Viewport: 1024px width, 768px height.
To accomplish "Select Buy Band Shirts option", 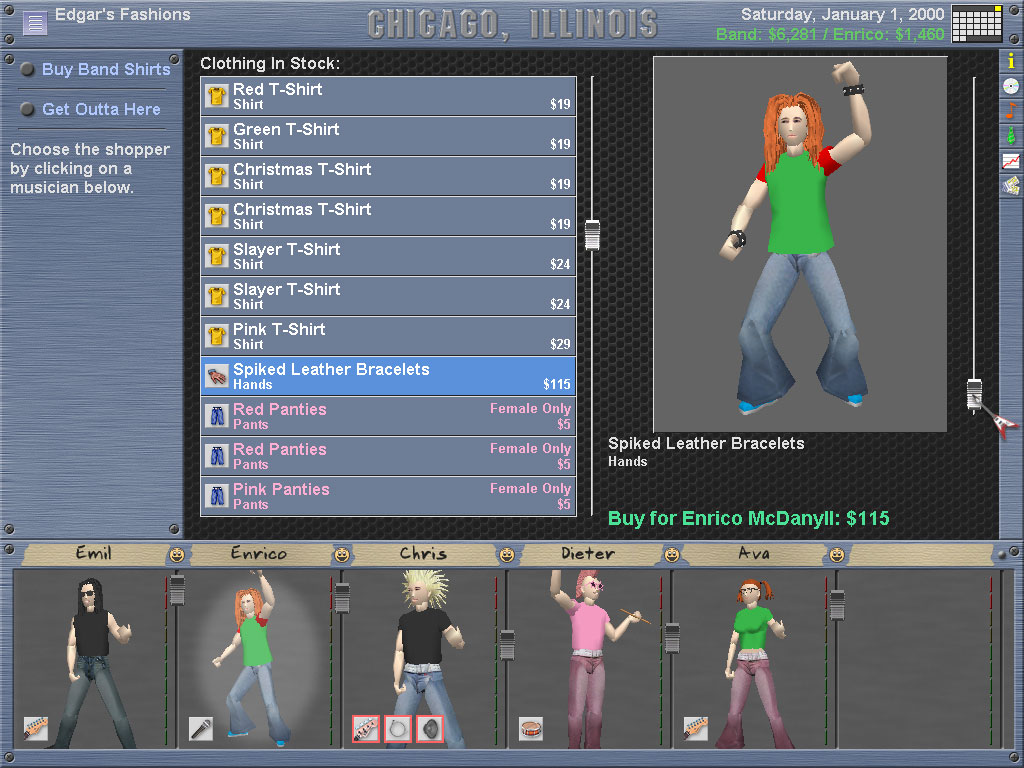I will (x=106, y=70).
